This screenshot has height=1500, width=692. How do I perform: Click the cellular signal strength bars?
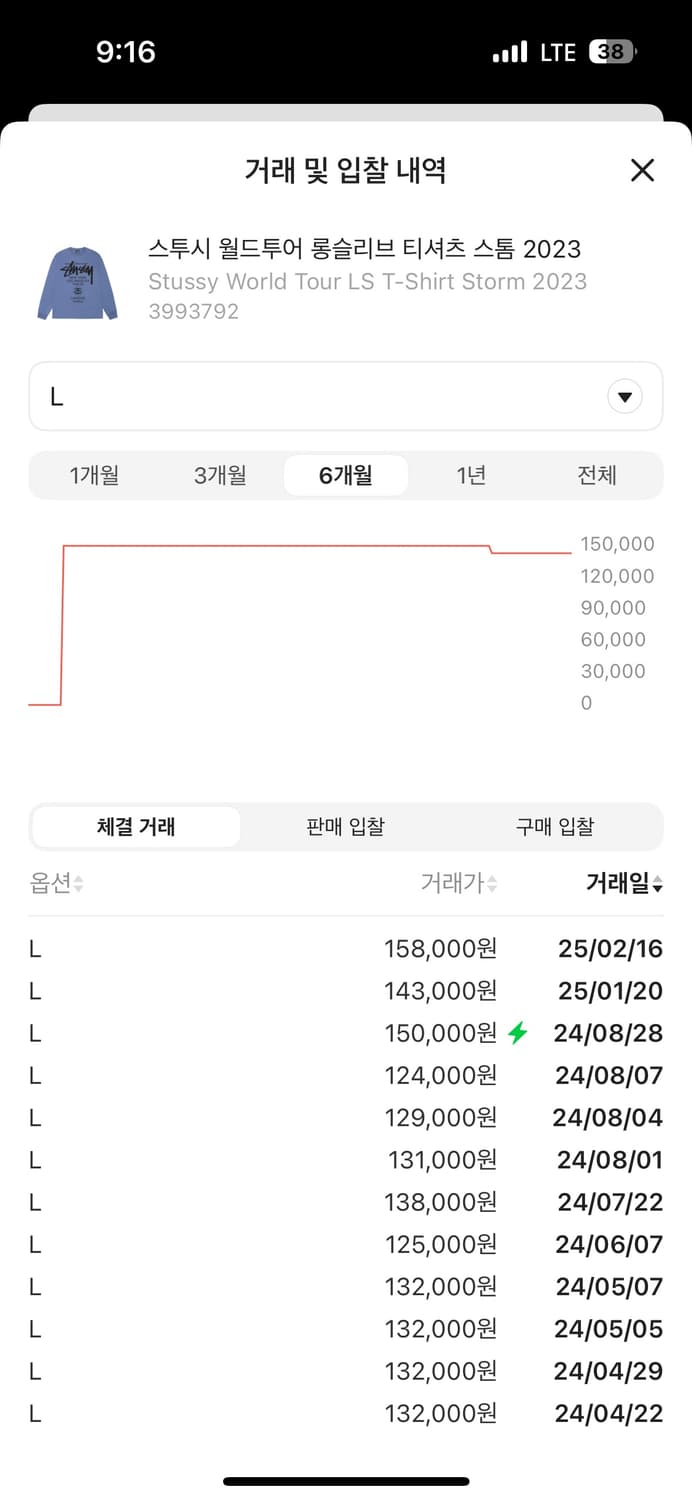coord(511,51)
